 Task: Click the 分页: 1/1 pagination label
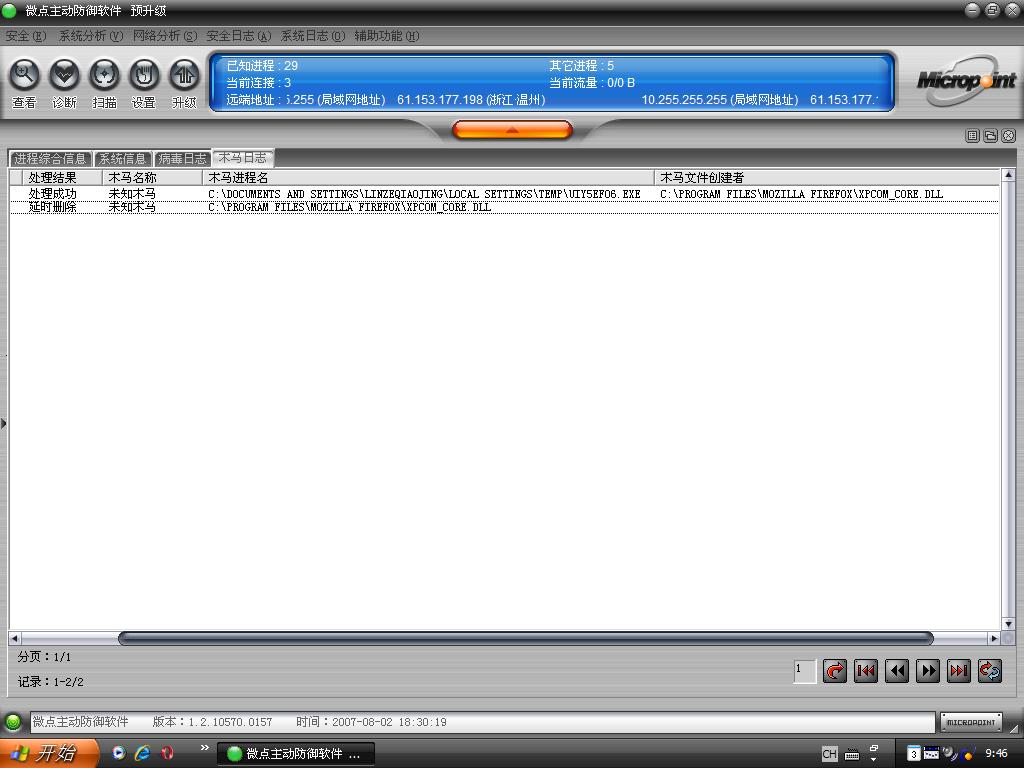[44, 657]
